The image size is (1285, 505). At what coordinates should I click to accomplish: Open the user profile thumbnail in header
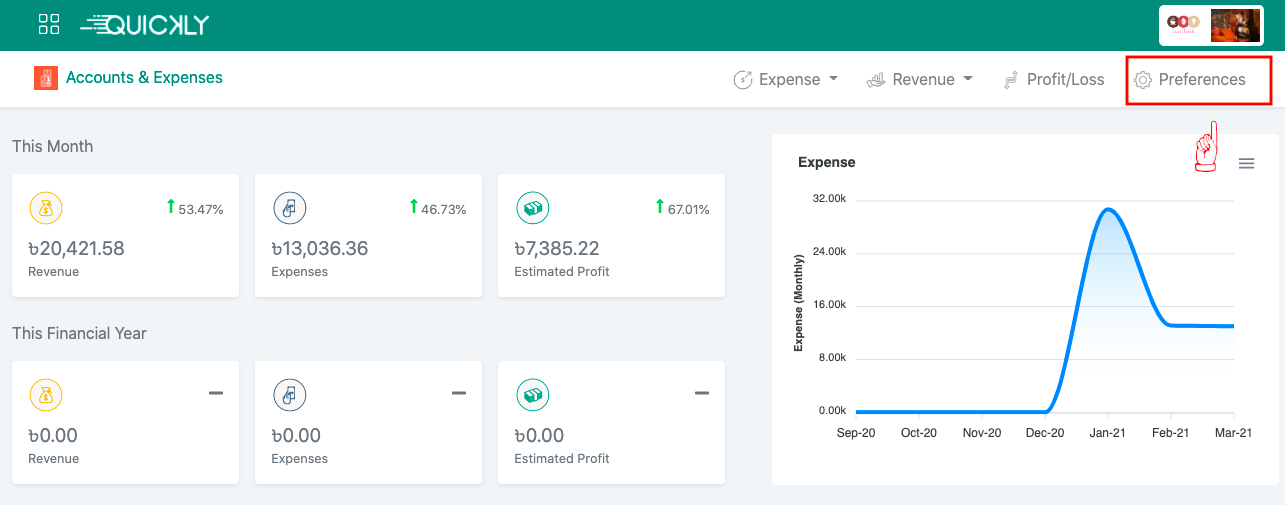(1234, 26)
